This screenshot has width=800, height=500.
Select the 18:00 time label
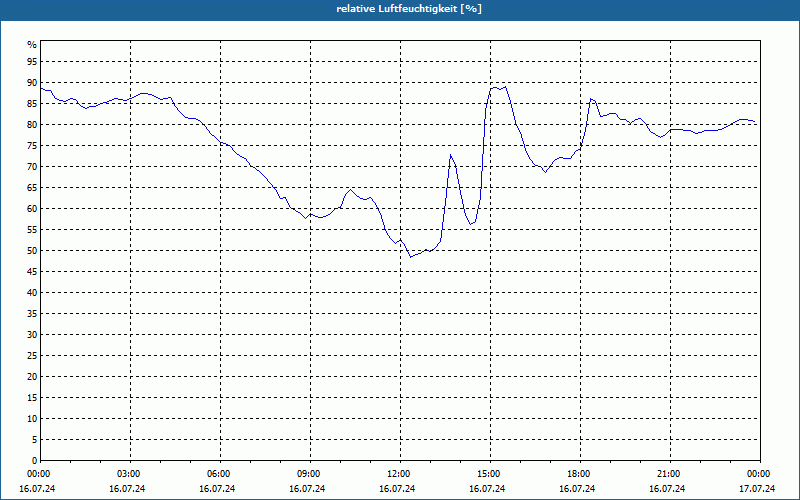click(578, 474)
